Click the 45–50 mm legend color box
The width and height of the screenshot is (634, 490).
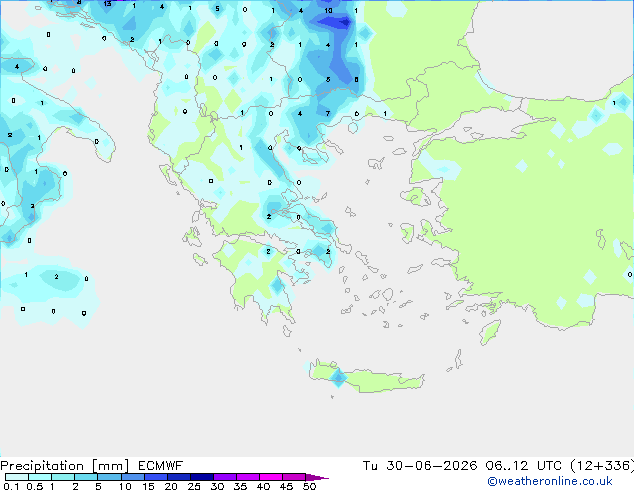tap(294, 477)
